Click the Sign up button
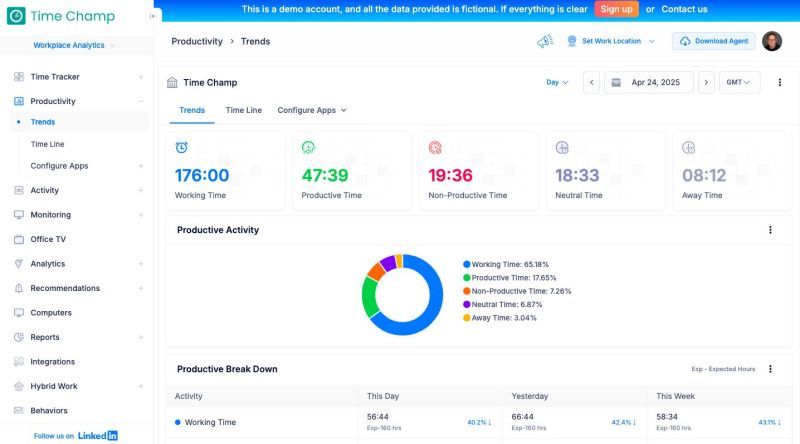This screenshot has width=800, height=444. 616,9
